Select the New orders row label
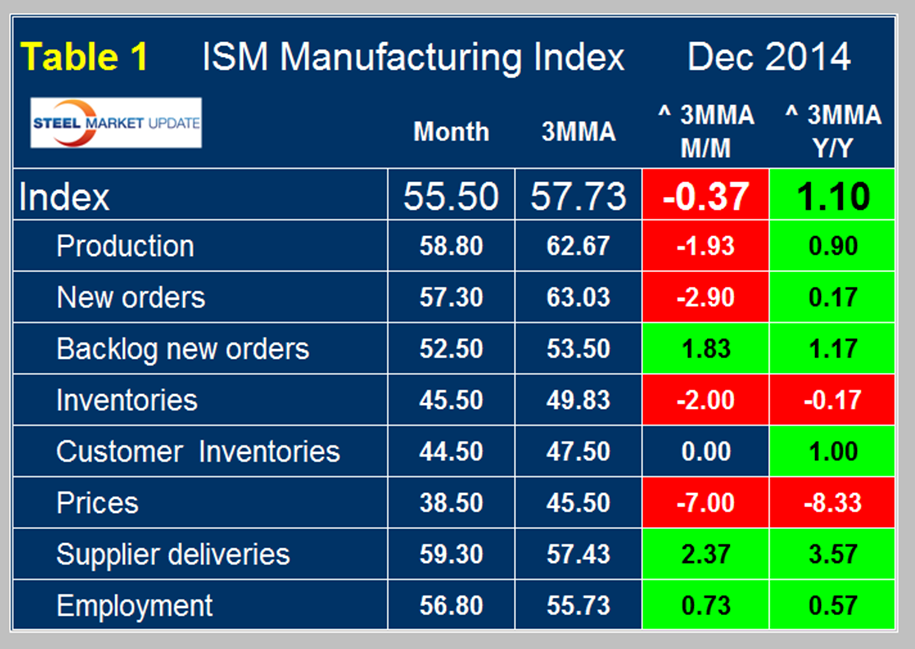The height and width of the screenshot is (649, 915). click(130, 297)
